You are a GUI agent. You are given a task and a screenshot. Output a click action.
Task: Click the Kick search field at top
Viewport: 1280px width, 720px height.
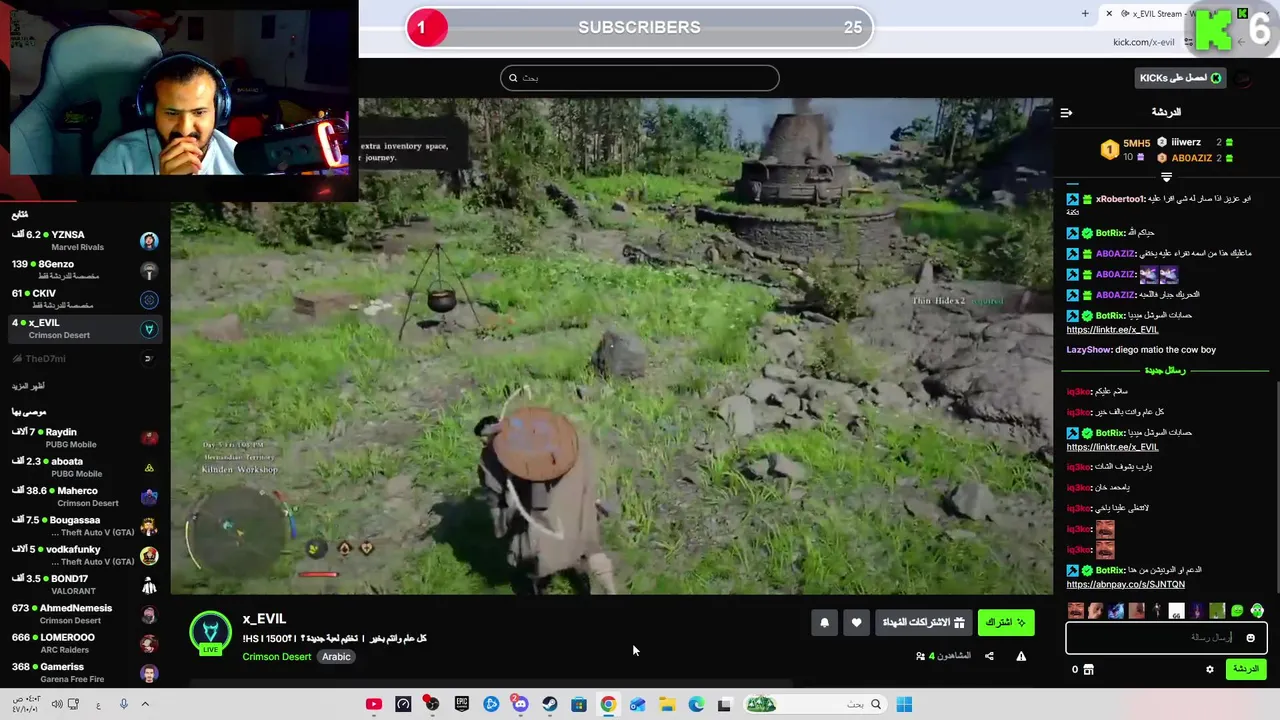(640, 78)
